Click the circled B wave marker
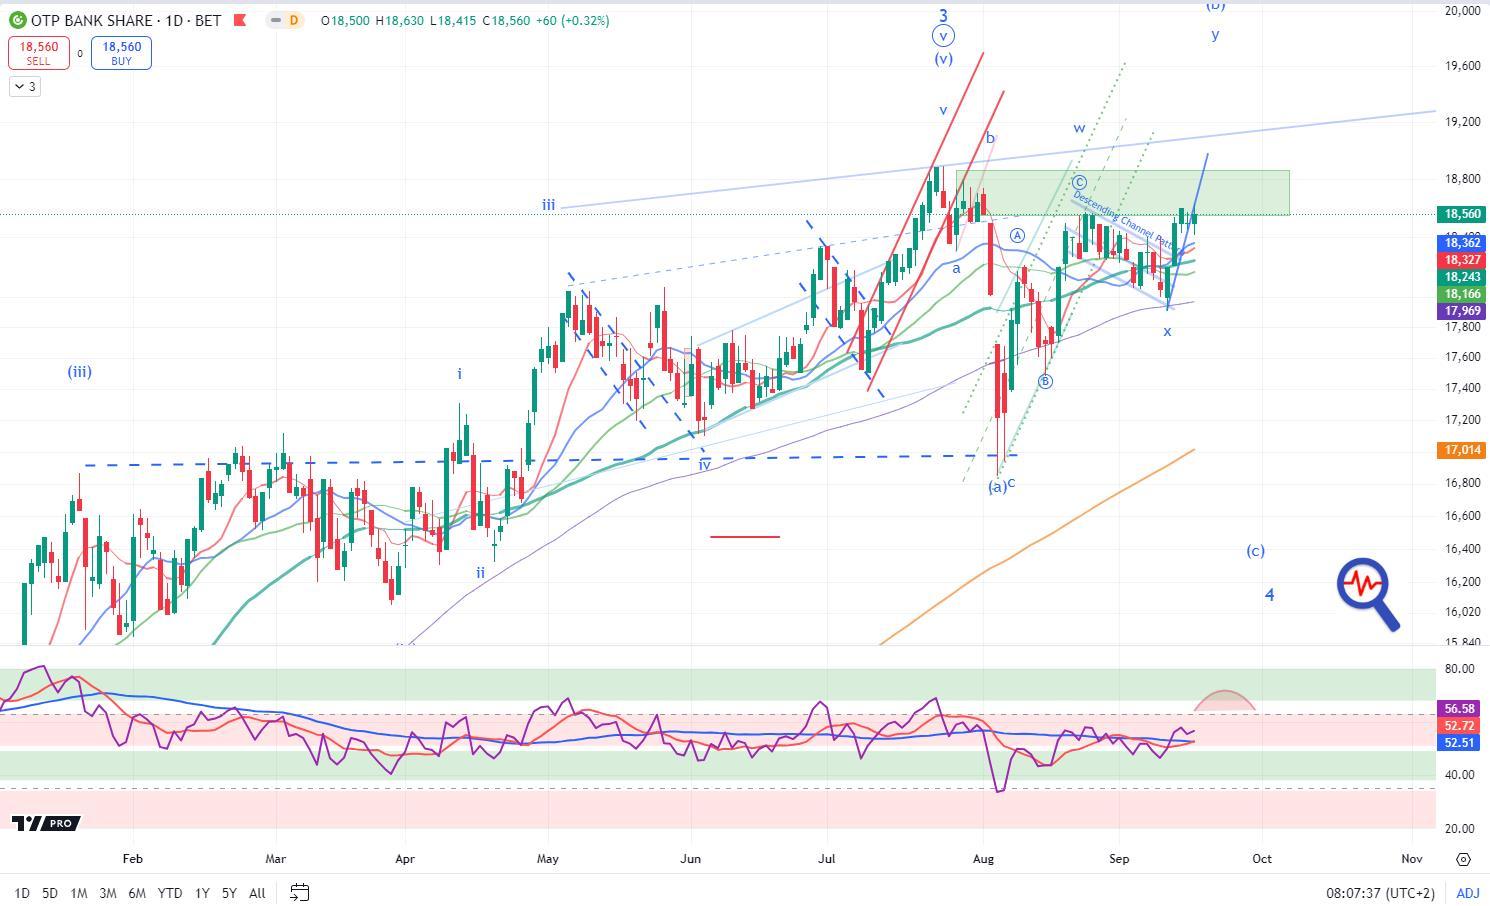Viewport: 1490px width, 906px height. (1046, 381)
